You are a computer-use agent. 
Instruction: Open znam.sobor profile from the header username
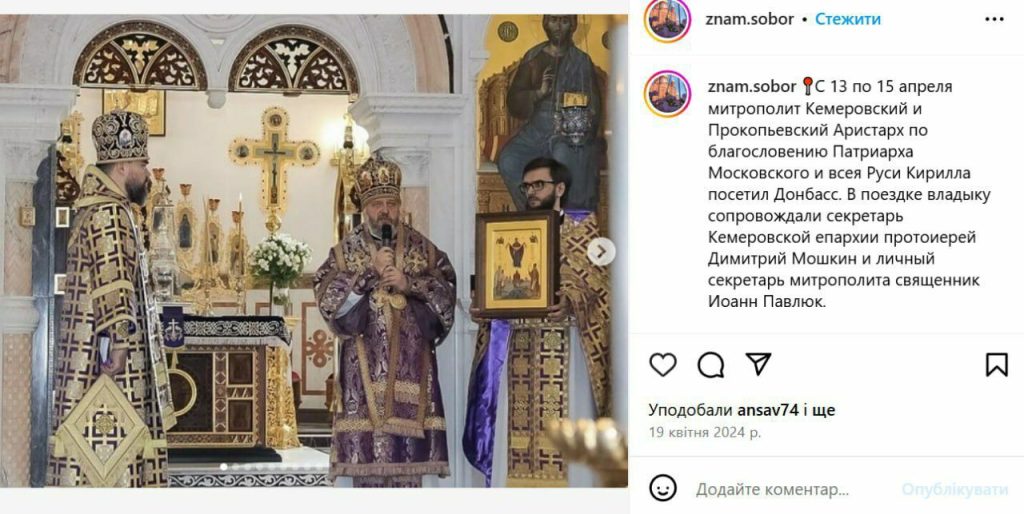(749, 19)
